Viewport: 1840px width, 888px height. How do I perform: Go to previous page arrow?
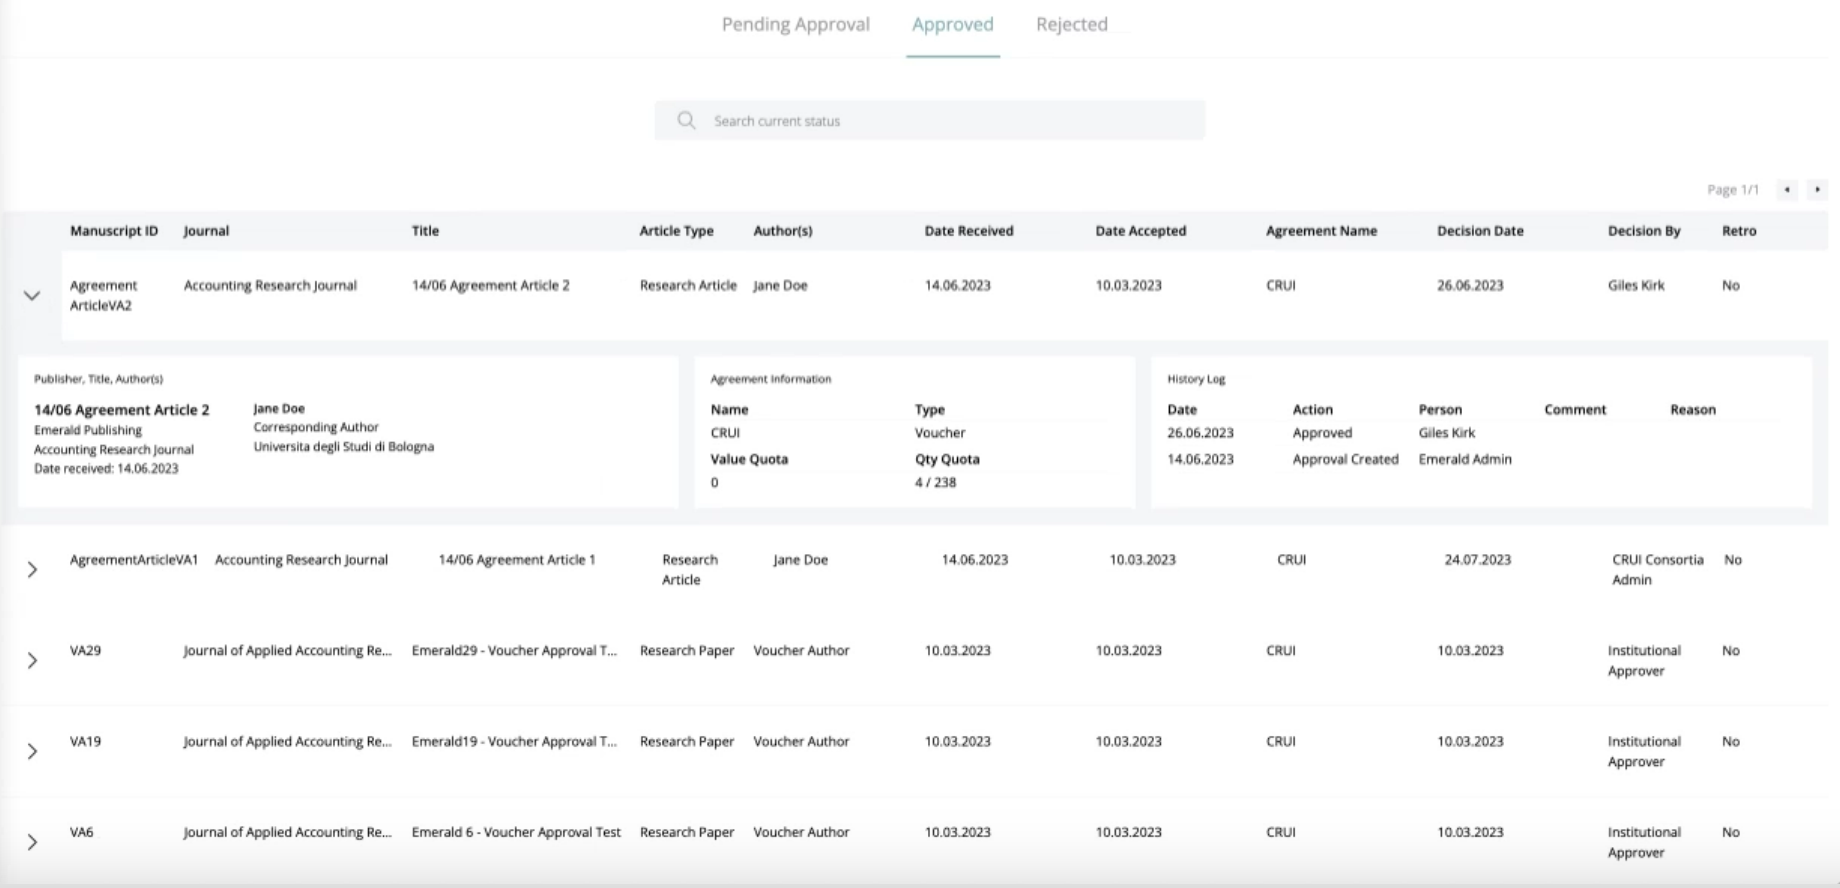coord(1787,189)
